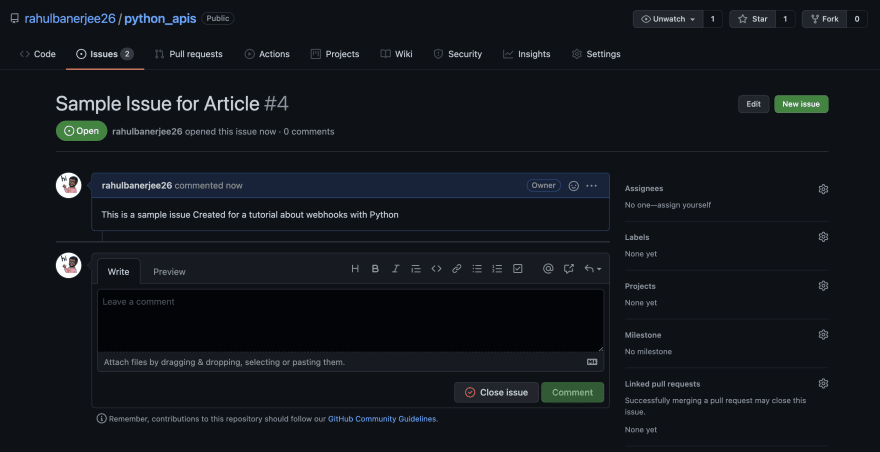Insert a heading in the comment toolbar

pyautogui.click(x=355, y=269)
